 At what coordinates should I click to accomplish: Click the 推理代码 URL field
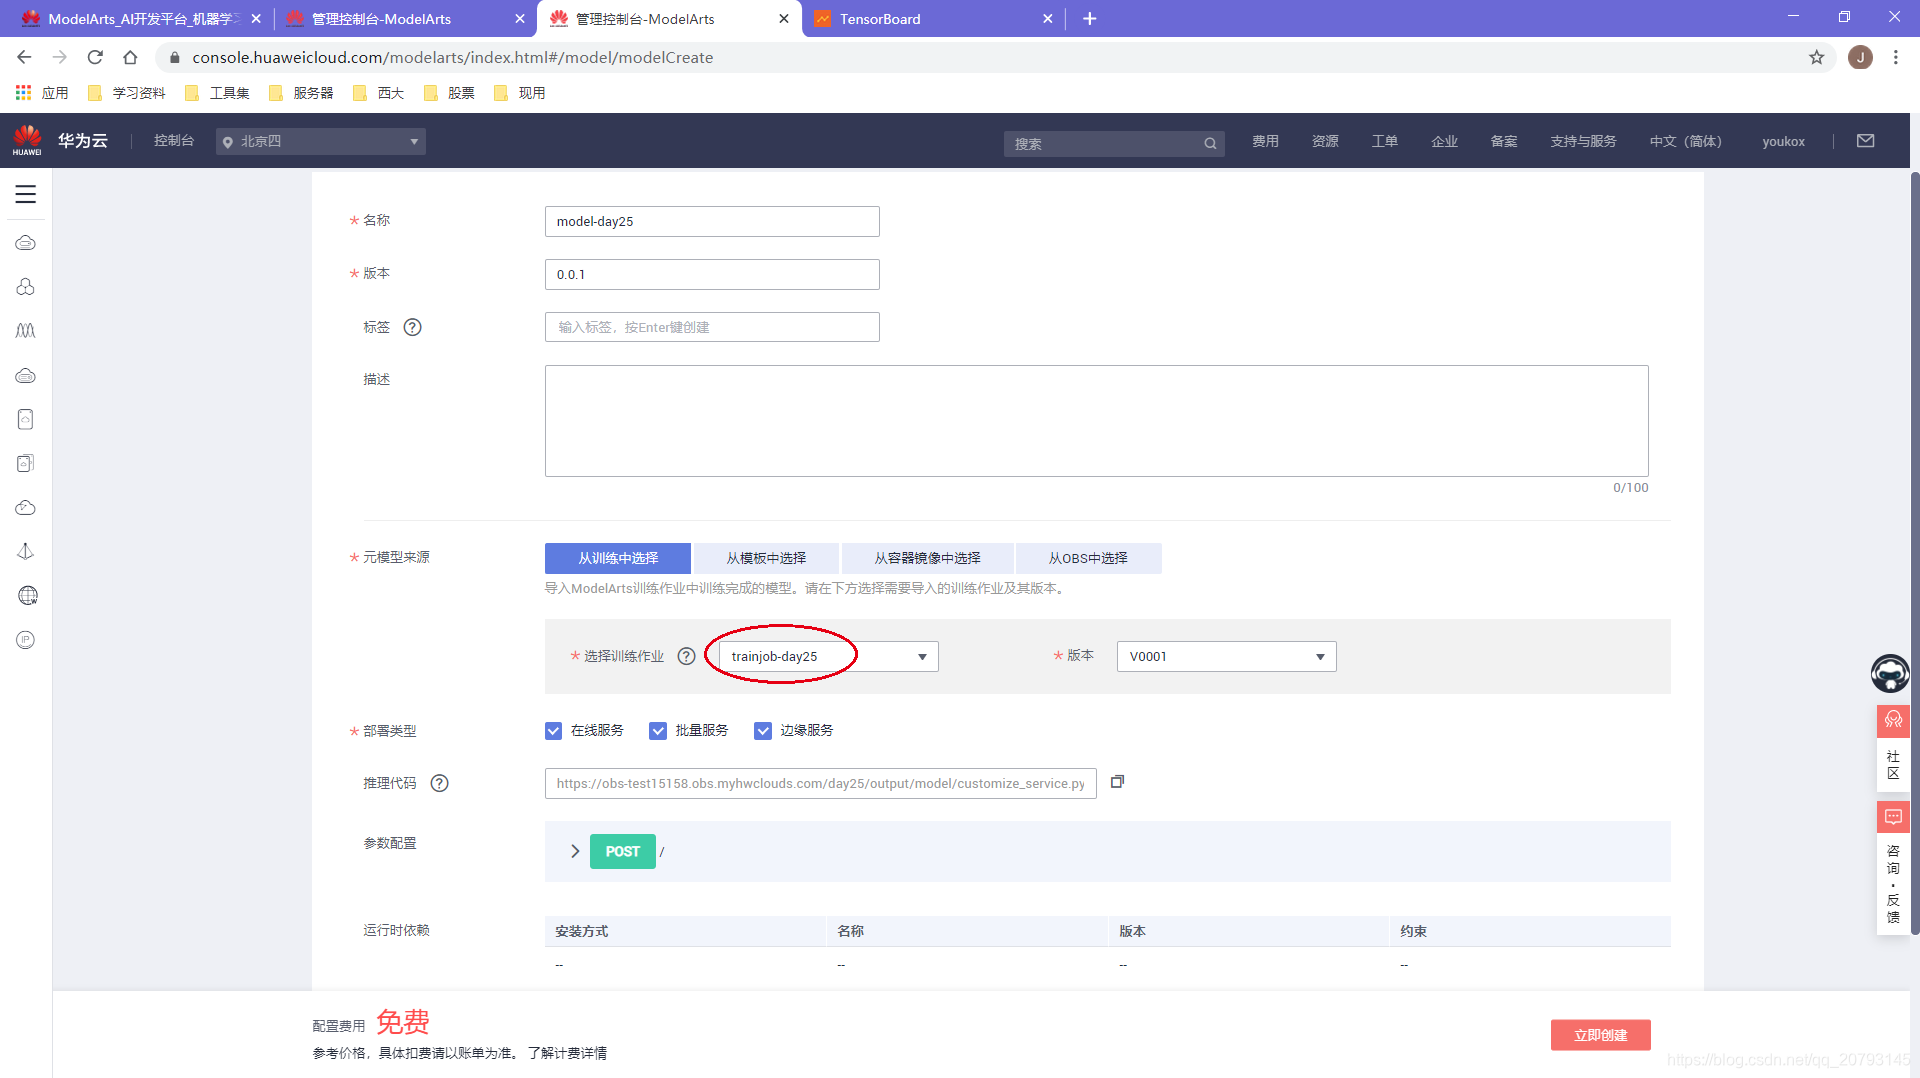(820, 783)
